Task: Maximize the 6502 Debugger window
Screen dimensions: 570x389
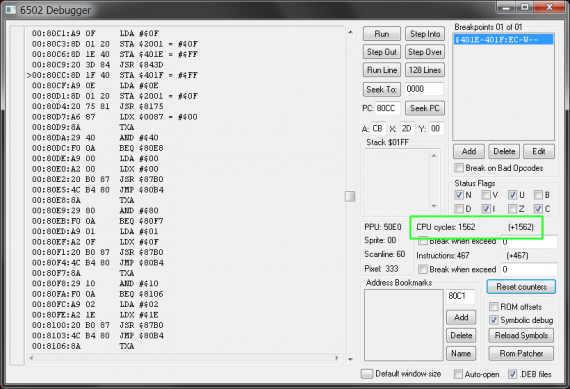Action: click(x=524, y=7)
